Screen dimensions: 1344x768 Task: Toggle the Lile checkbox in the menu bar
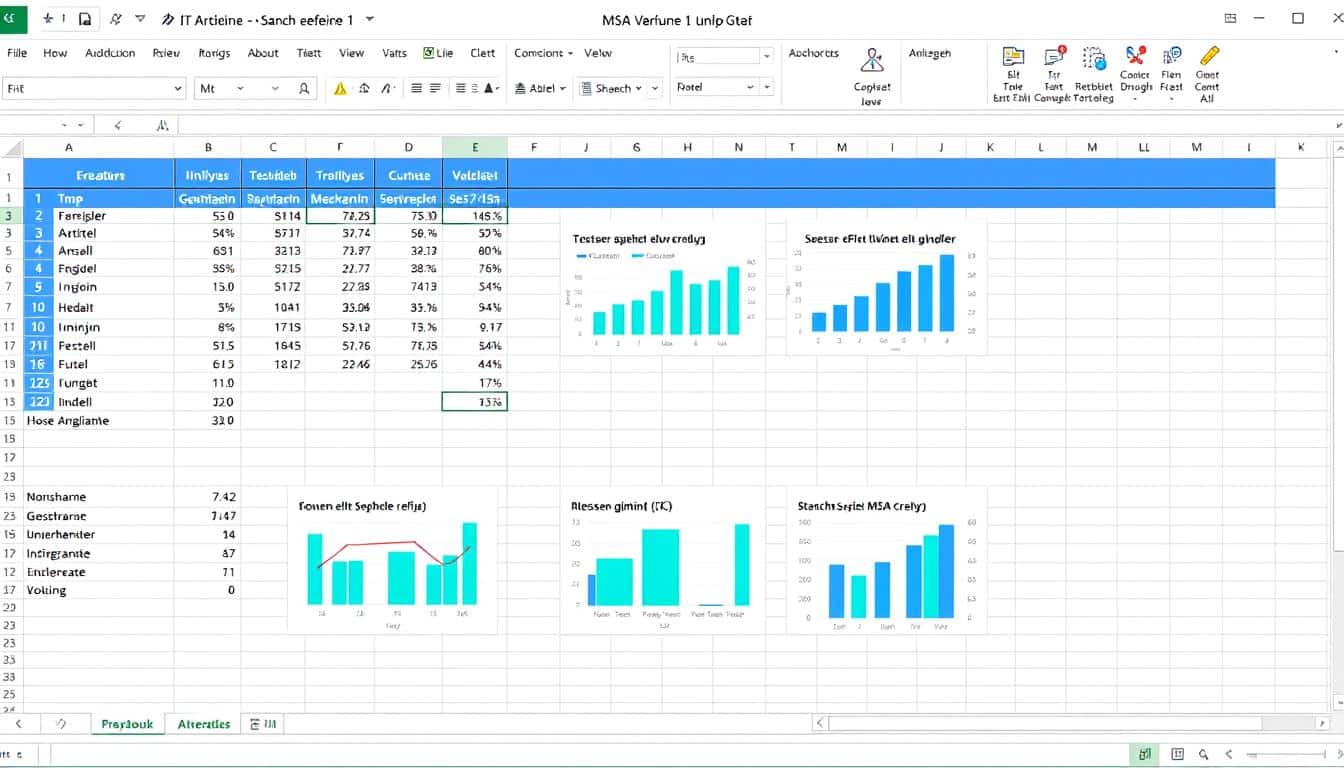click(x=429, y=53)
